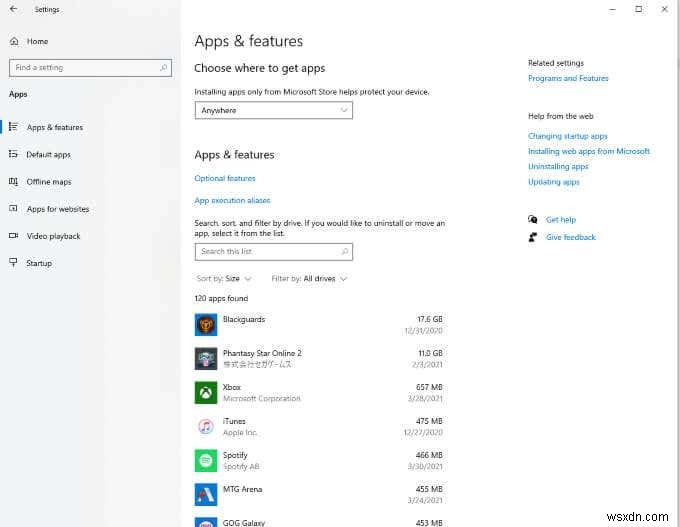
Task: Click the Startup sidebar icon
Action: (x=13, y=262)
